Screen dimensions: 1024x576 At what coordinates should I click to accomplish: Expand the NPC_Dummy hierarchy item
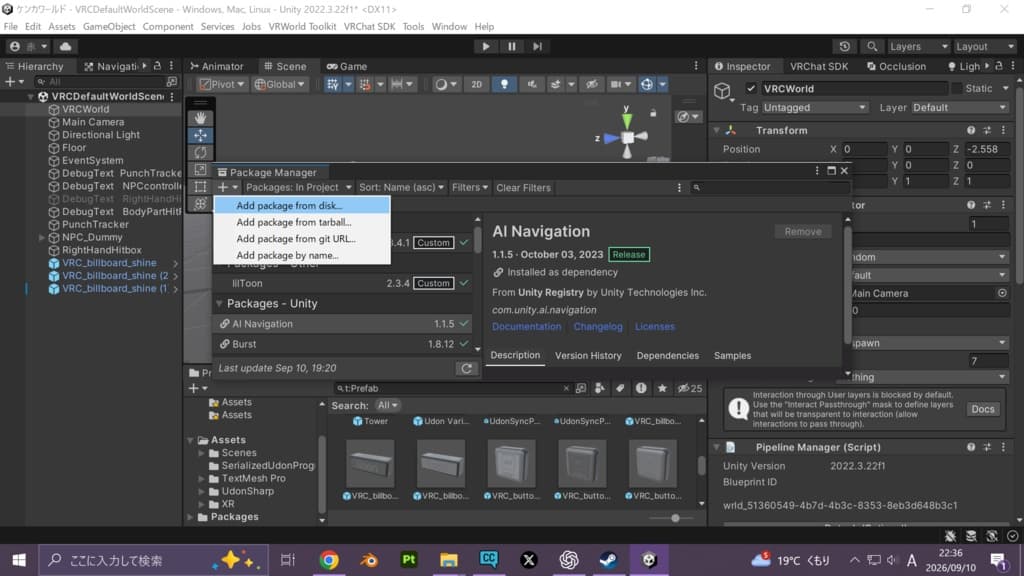tap(42, 237)
